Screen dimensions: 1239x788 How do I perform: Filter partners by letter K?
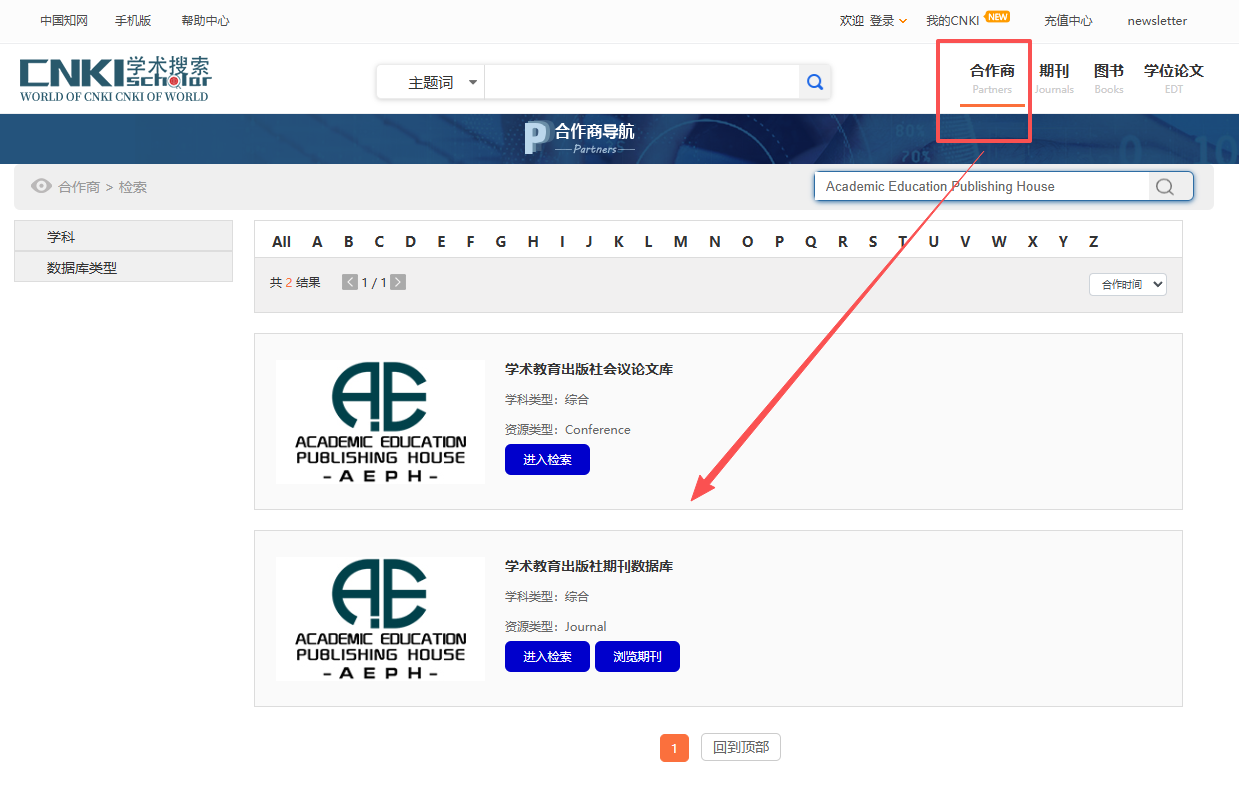[x=619, y=241]
